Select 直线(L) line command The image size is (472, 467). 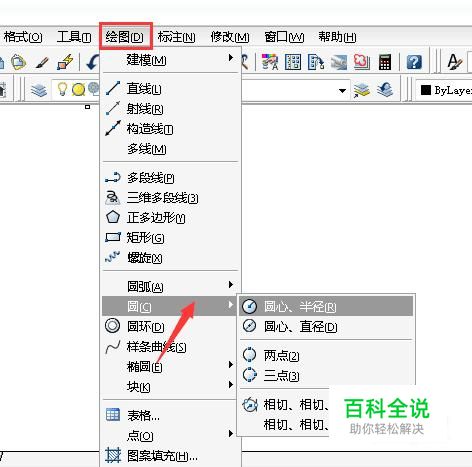click(x=171, y=89)
